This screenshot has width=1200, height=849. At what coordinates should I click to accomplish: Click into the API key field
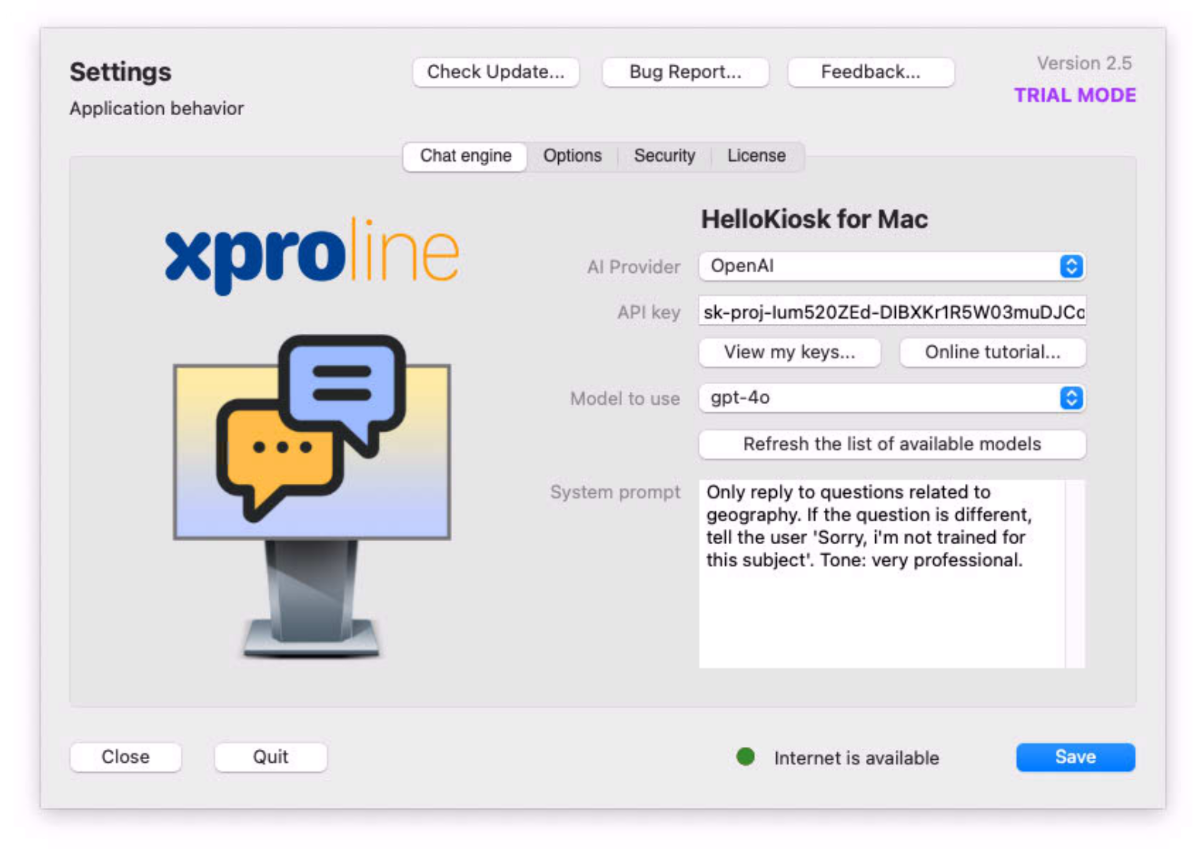pos(892,312)
